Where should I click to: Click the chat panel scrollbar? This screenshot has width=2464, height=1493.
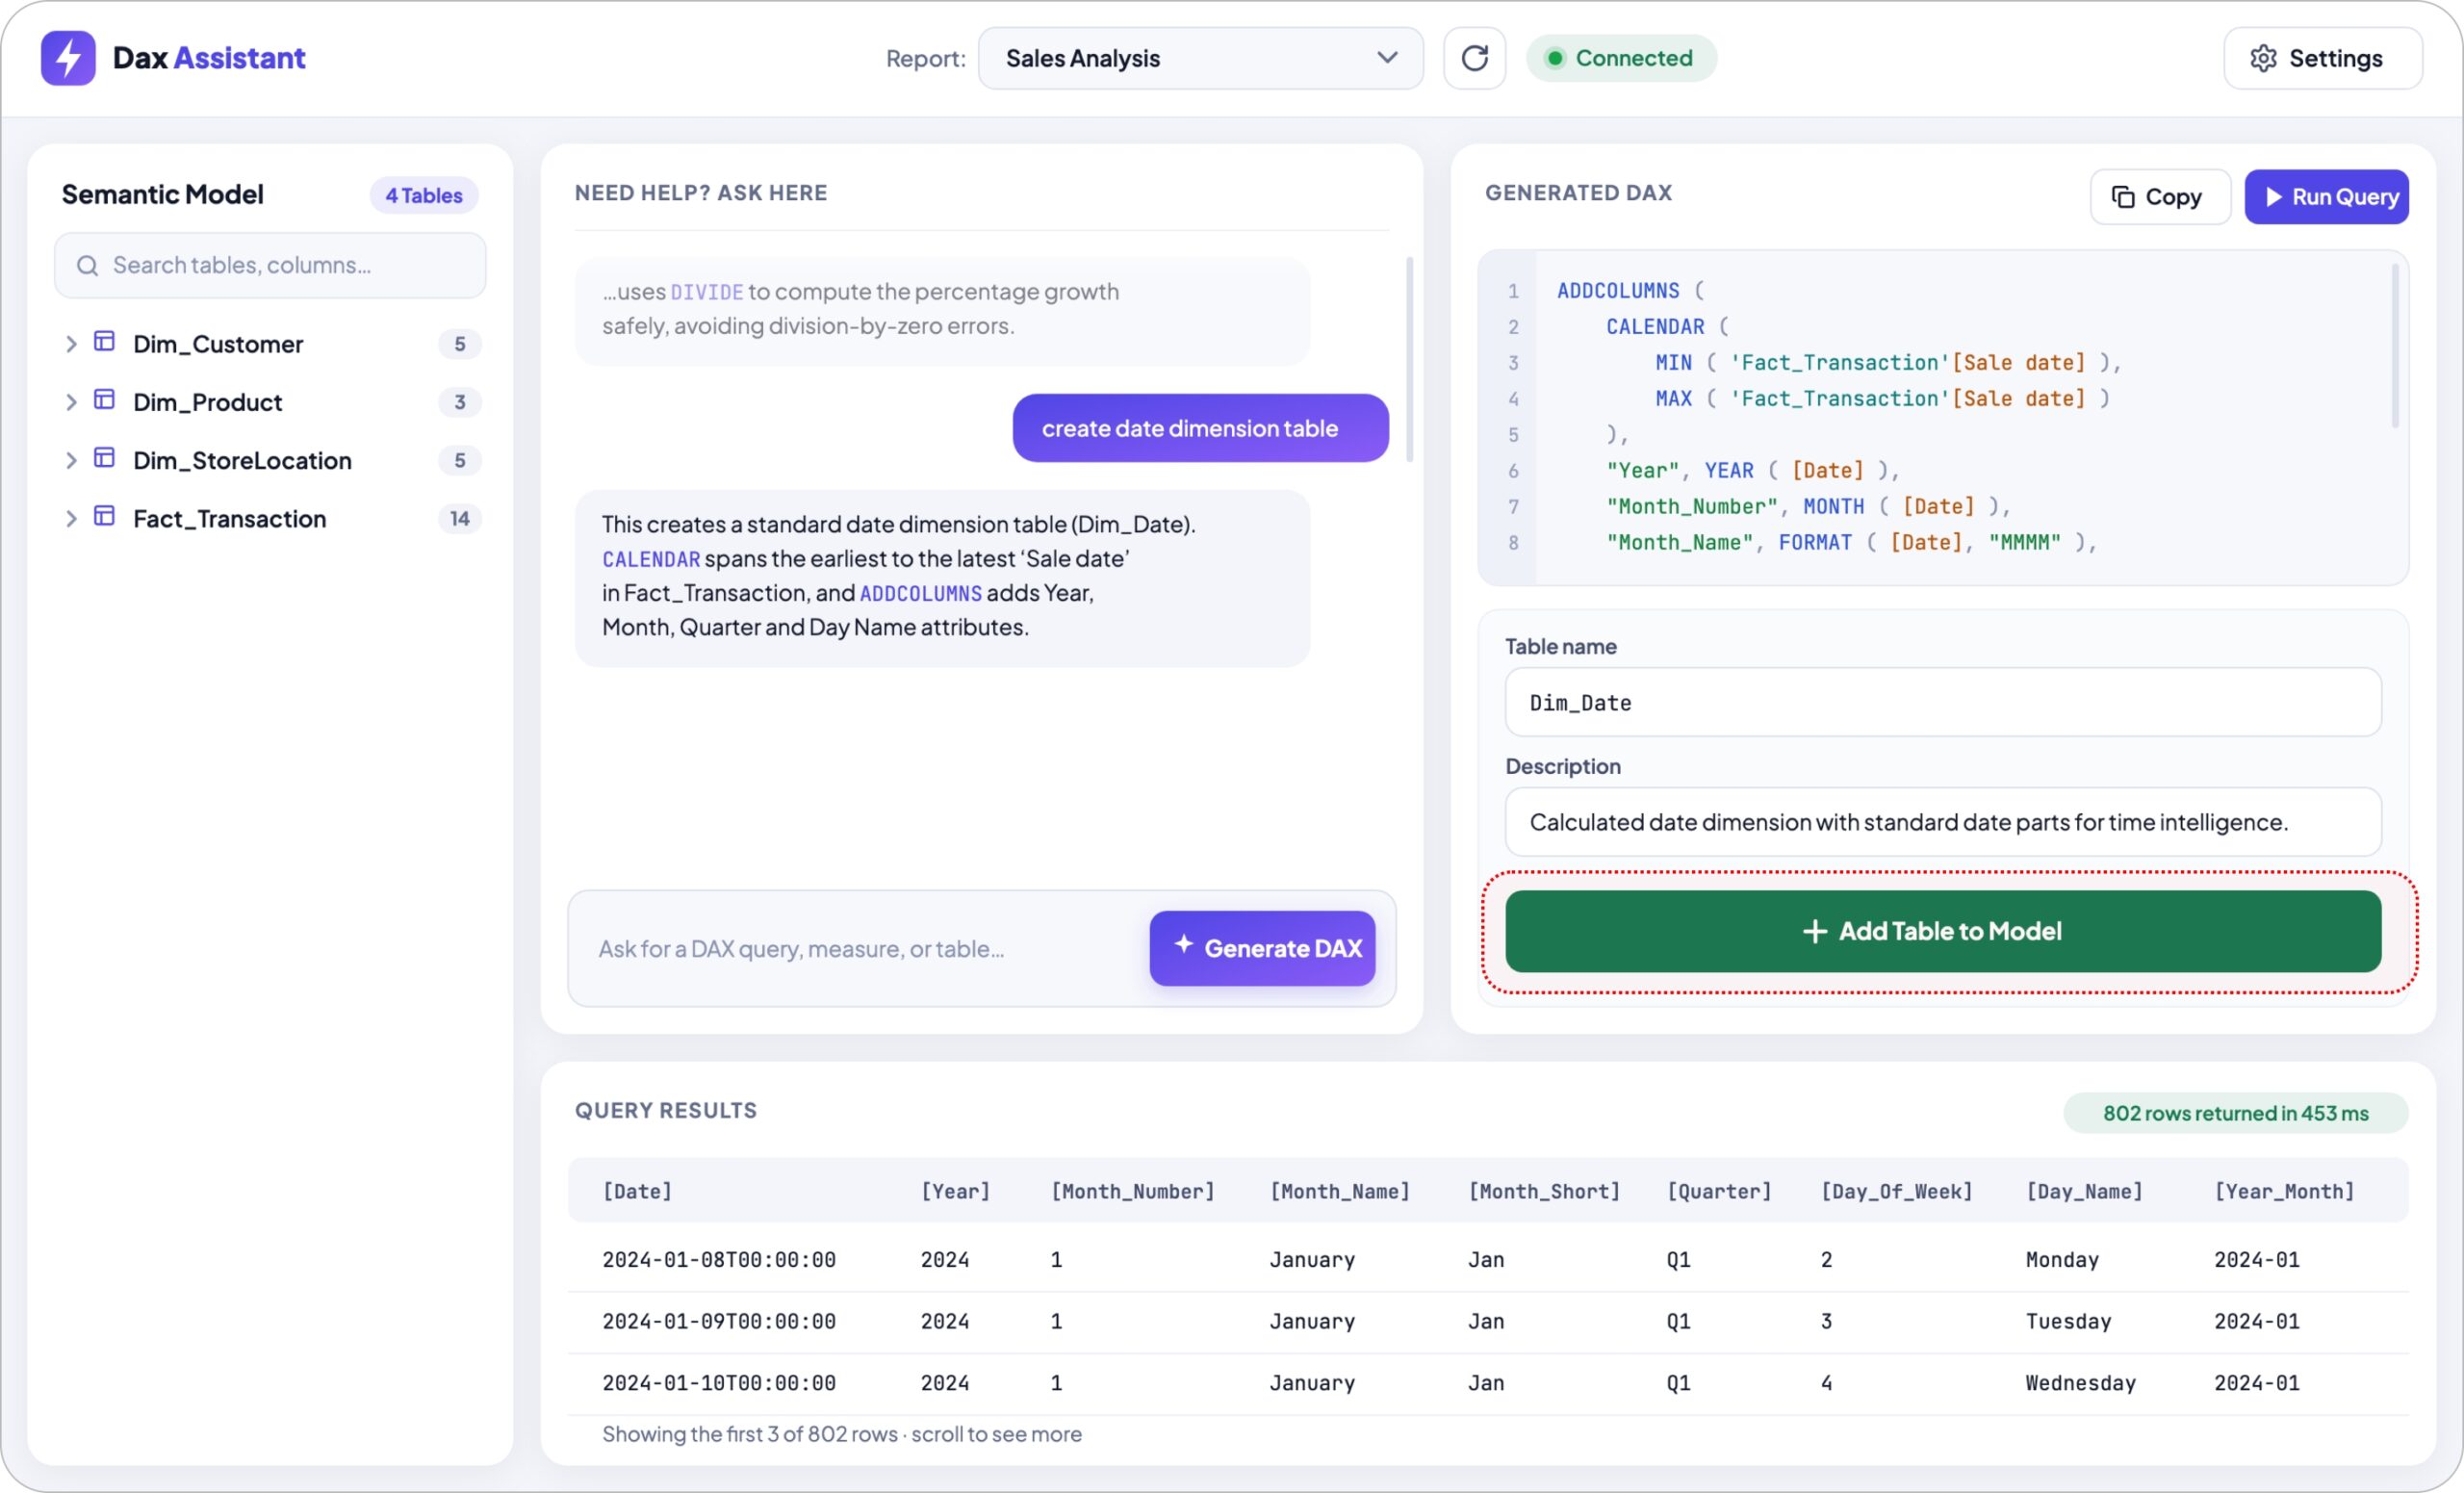tap(1410, 360)
